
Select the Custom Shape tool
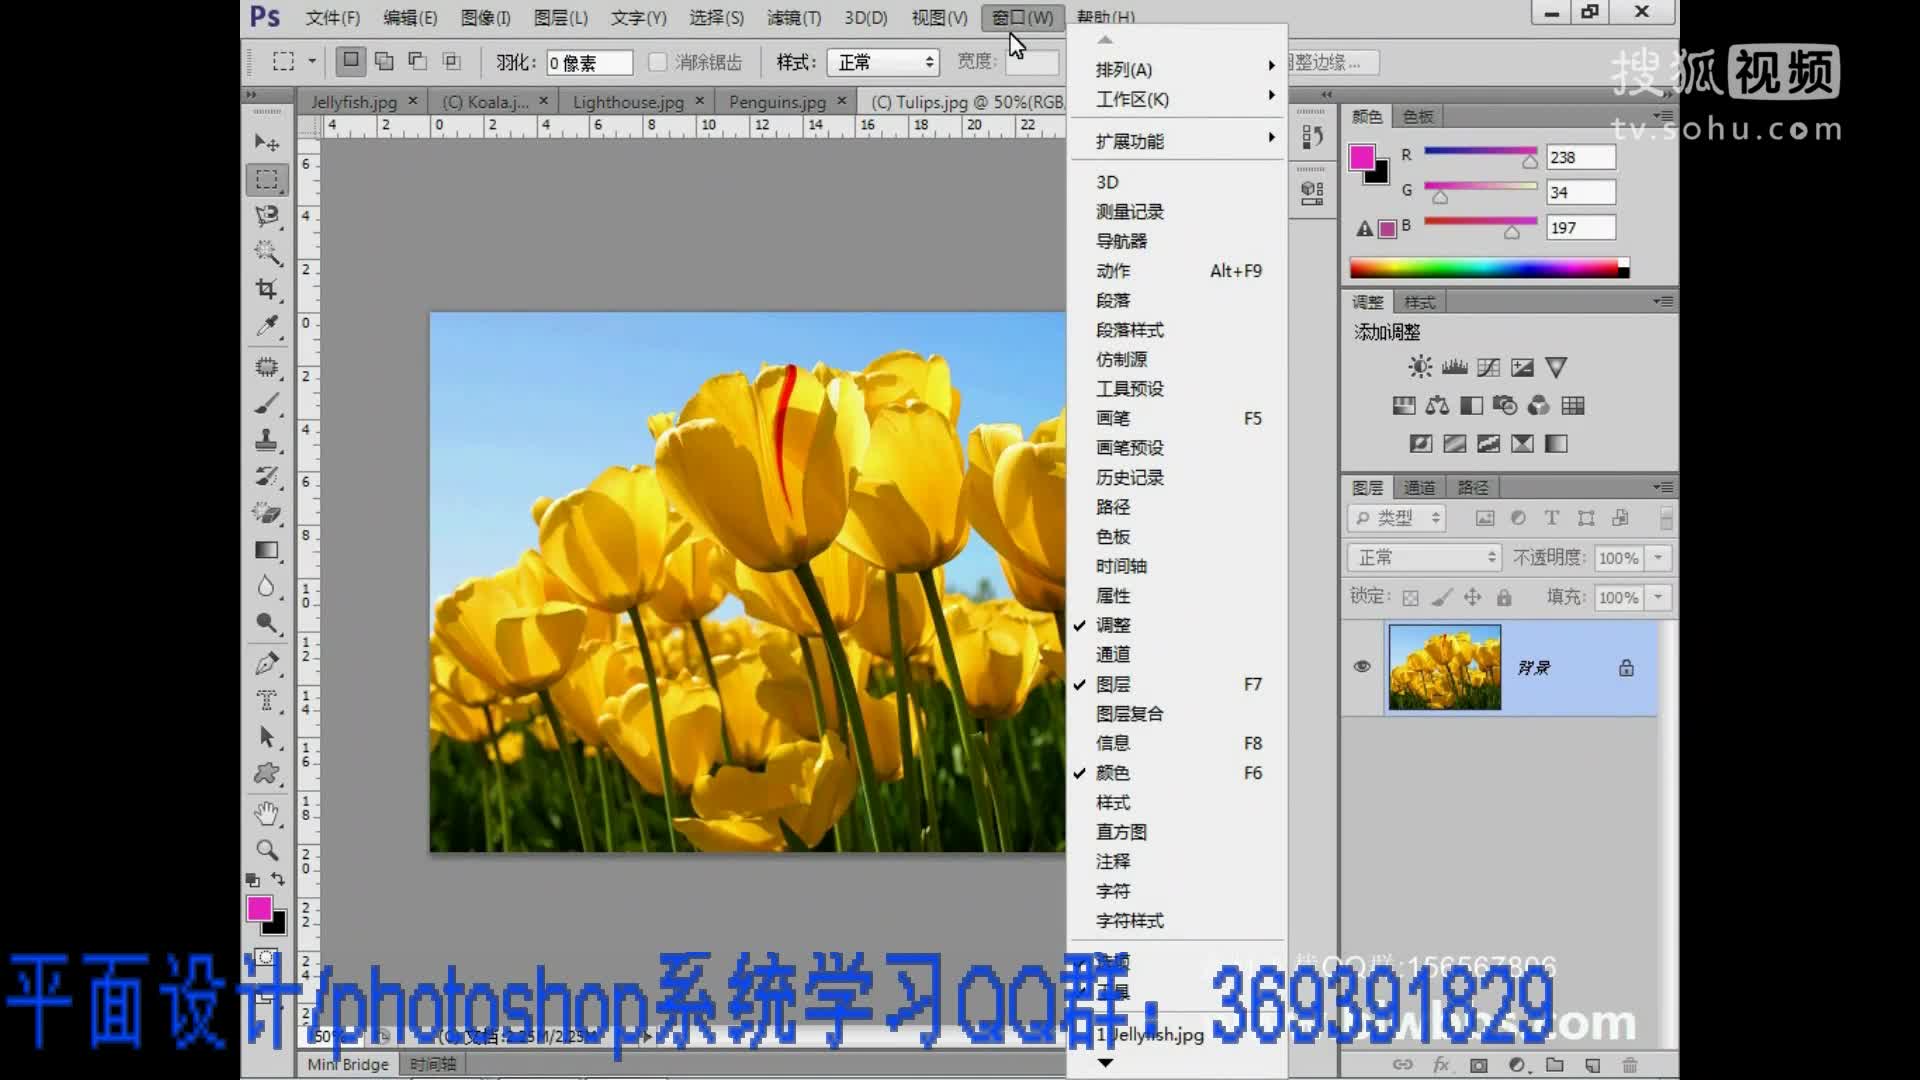point(266,774)
